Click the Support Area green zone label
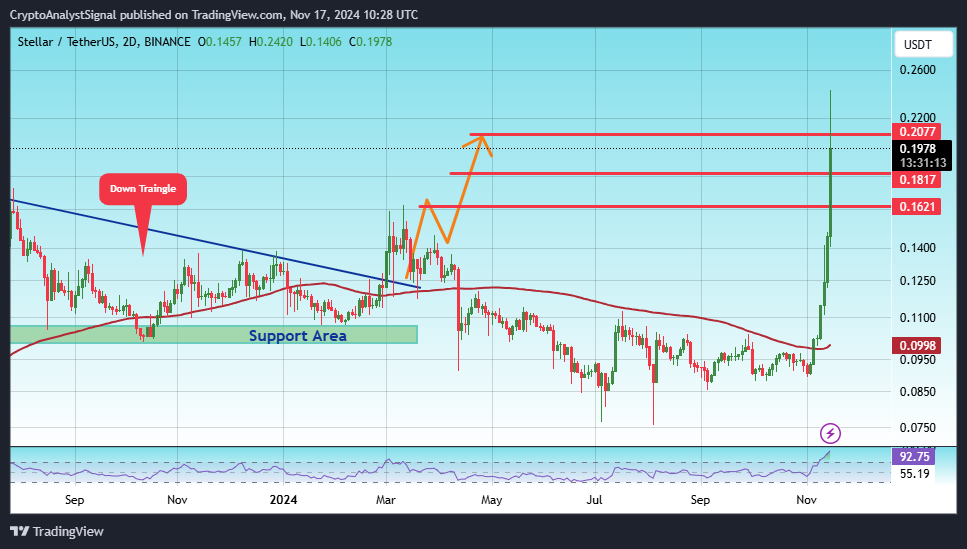 [297, 336]
